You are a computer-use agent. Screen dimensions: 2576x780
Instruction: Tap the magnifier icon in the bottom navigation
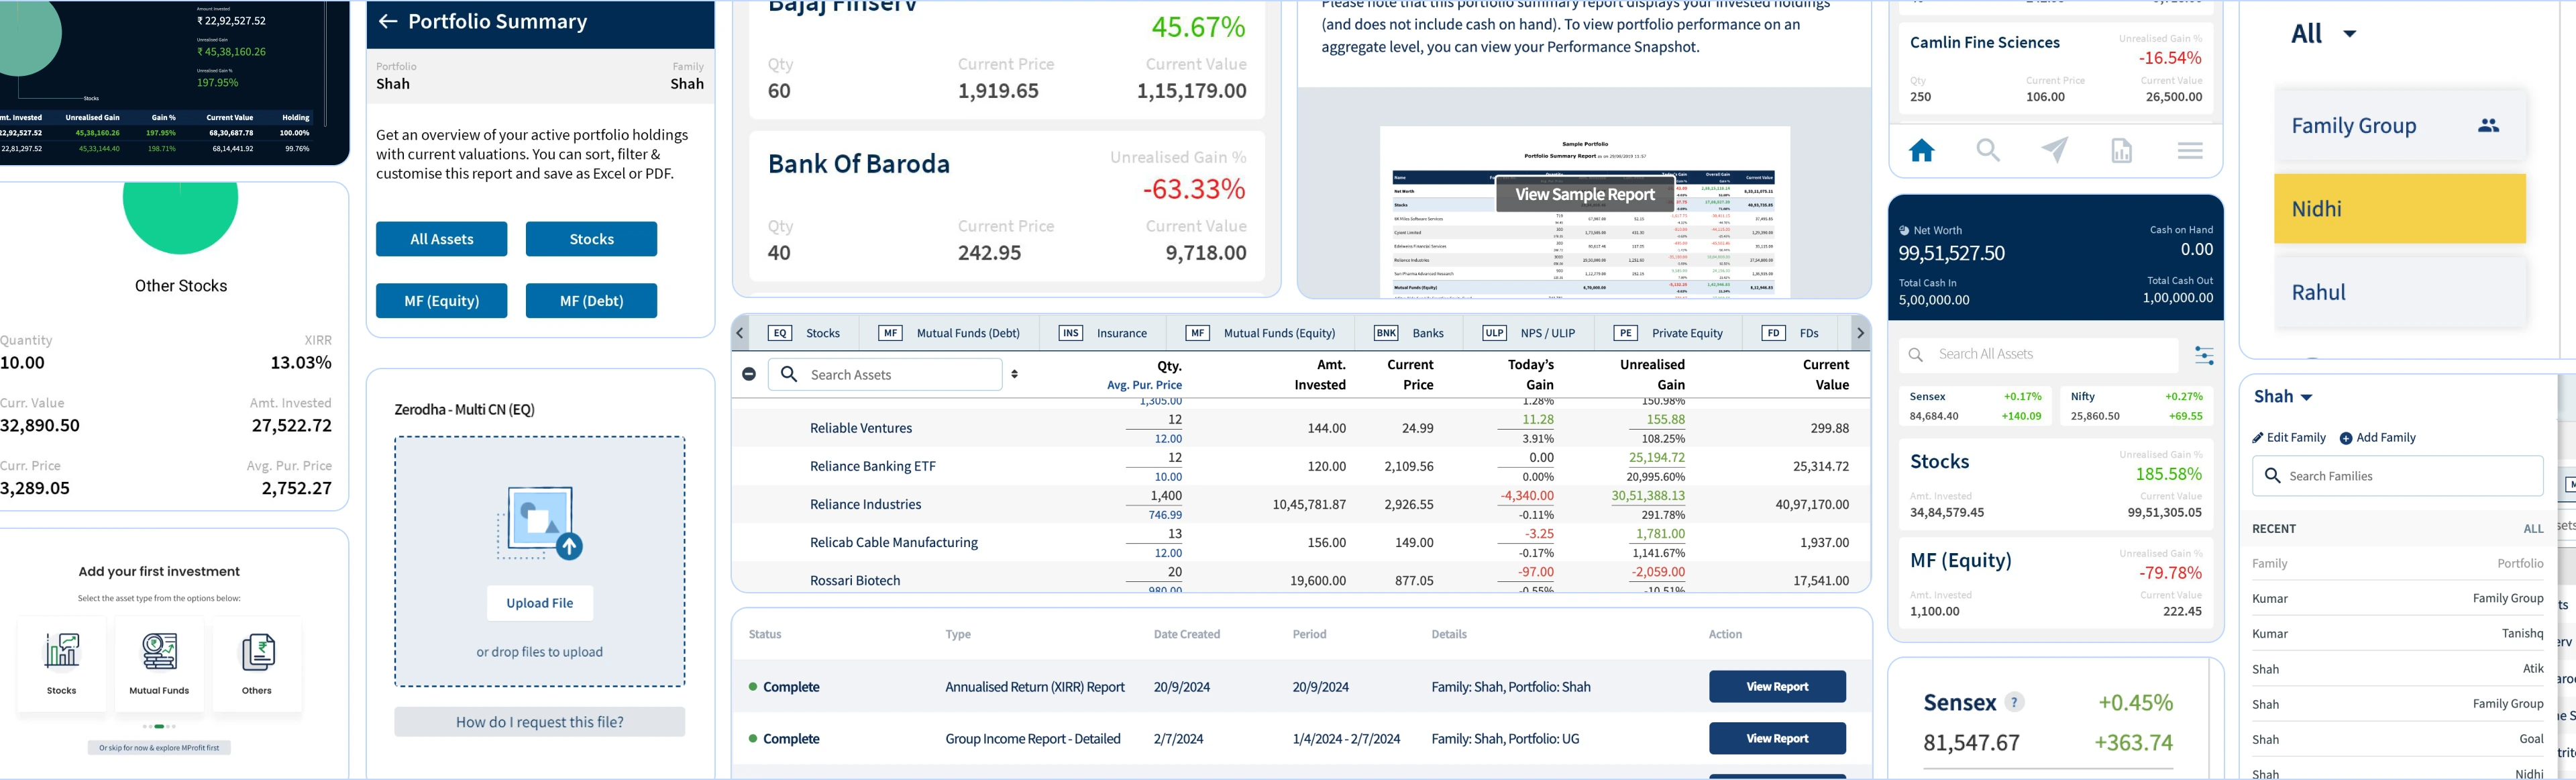1988,151
